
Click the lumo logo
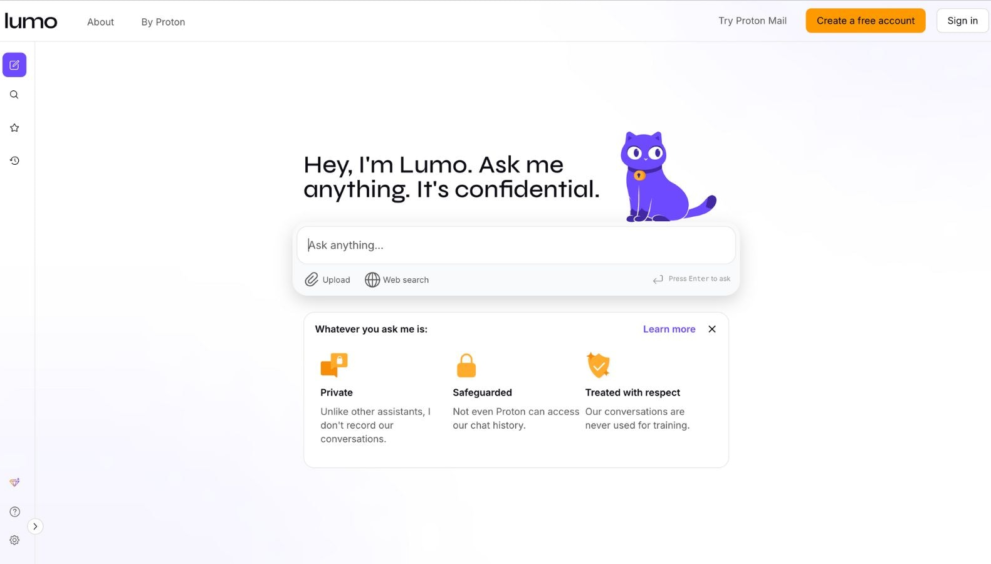tap(31, 21)
